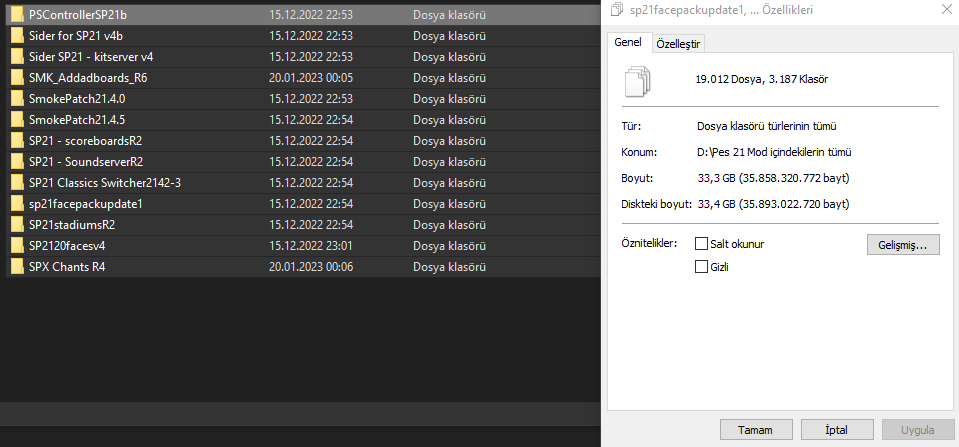Close the Özellikleri properties dialog

click(x=946, y=7)
